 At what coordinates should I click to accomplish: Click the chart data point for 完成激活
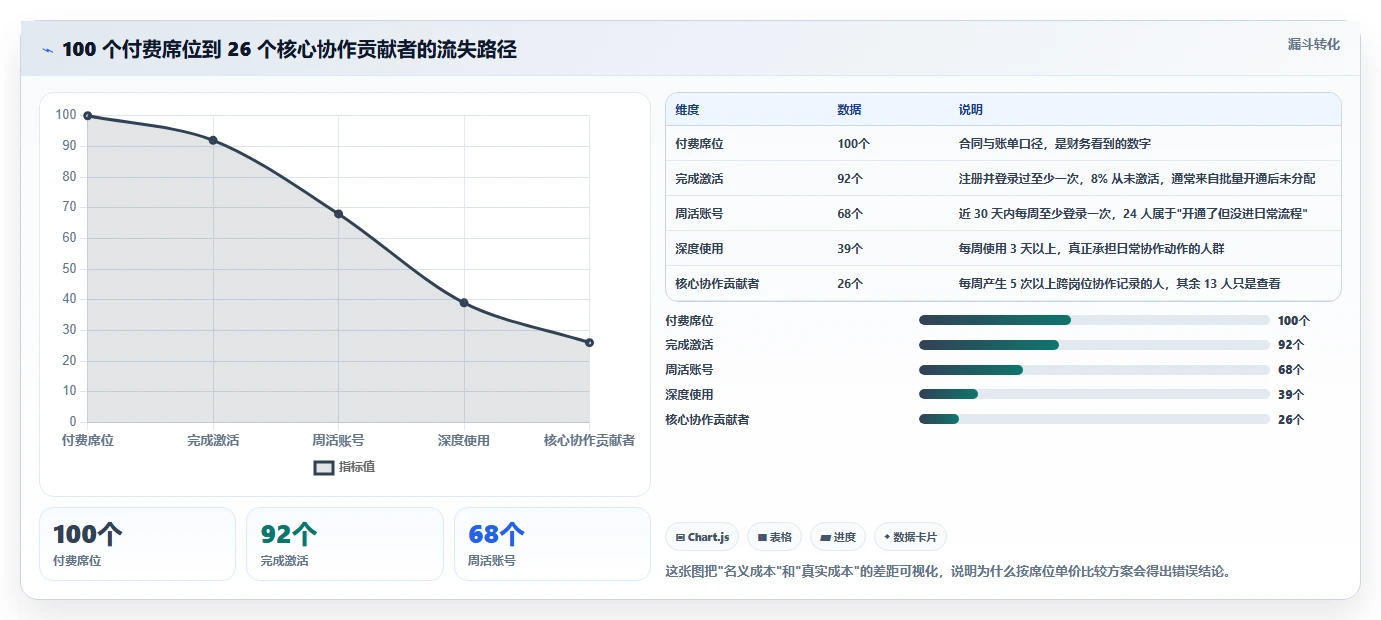213,140
